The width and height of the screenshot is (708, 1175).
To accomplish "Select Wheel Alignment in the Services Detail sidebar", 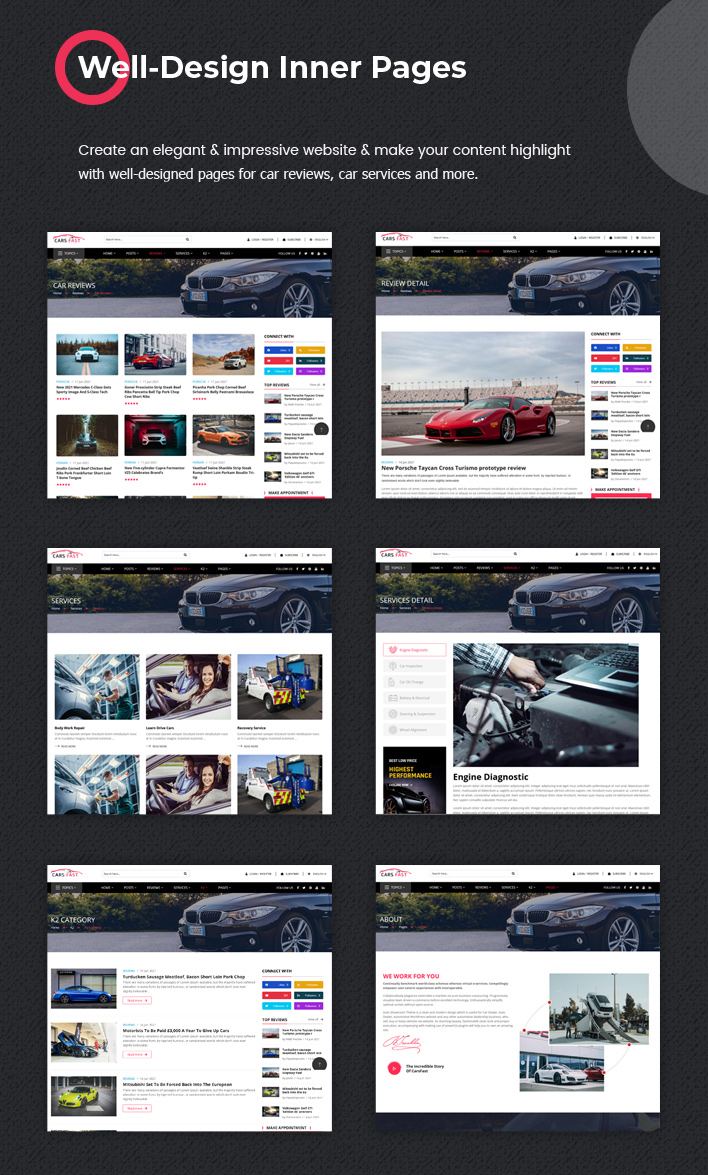I will 414,729.
